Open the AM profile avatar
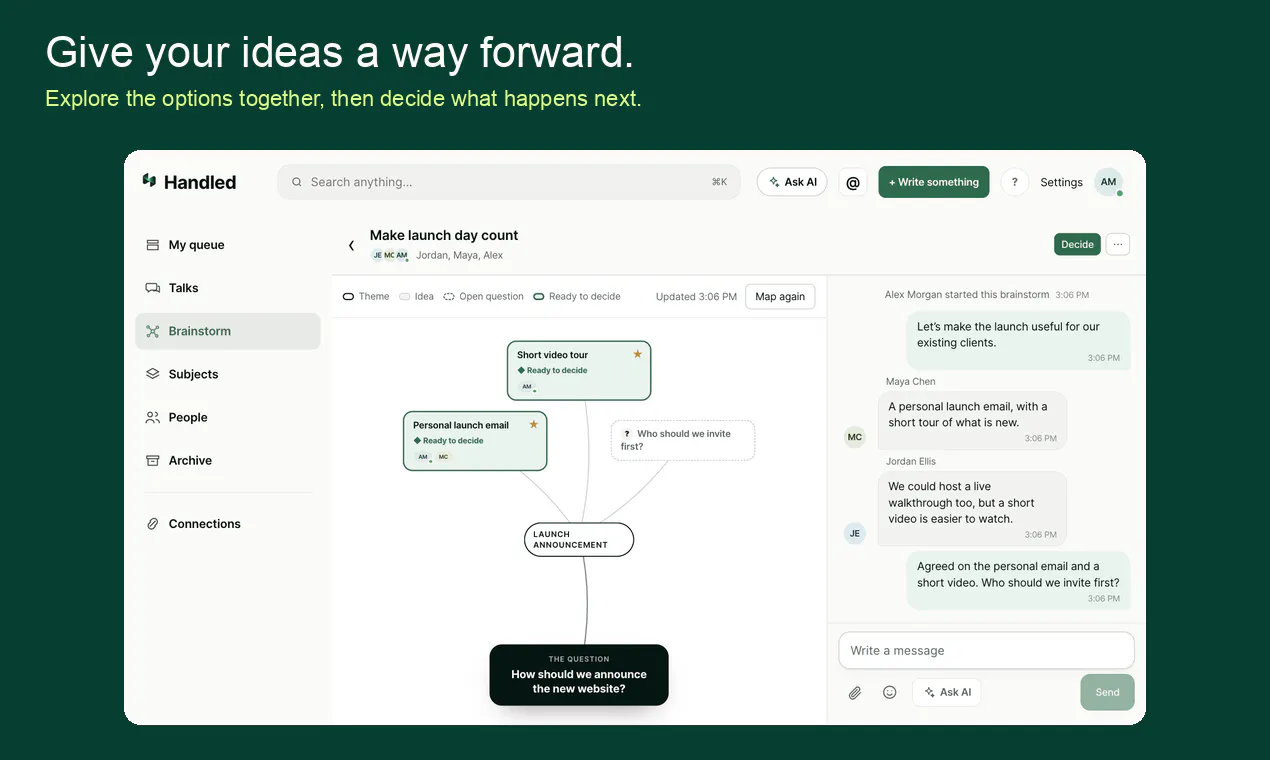This screenshot has width=1270, height=760. pos(1108,182)
